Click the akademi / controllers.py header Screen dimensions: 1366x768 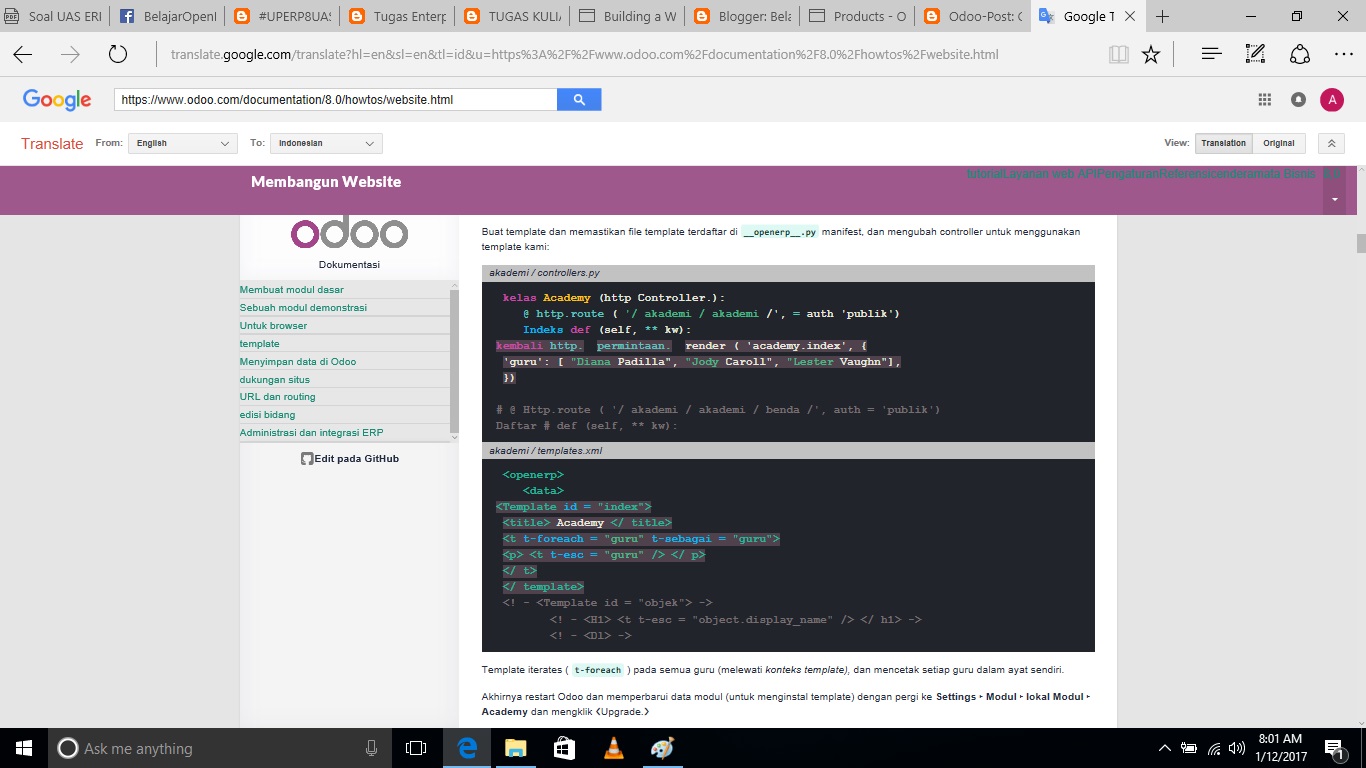click(x=788, y=273)
